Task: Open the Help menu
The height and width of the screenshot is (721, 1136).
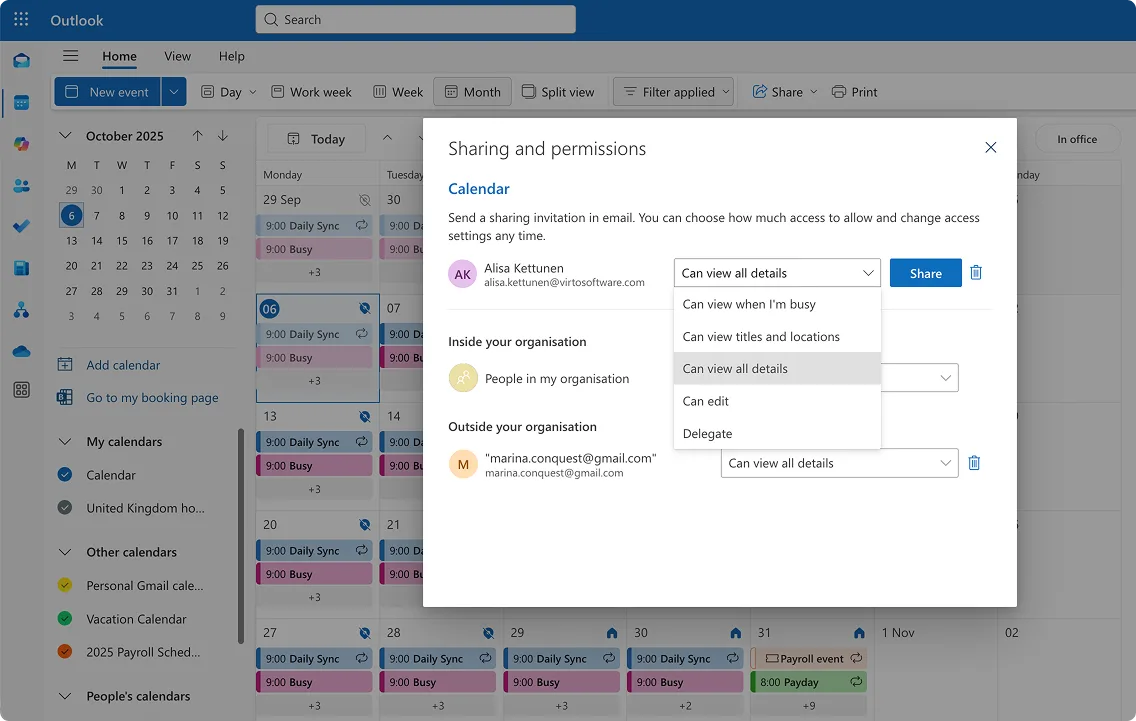Action: pyautogui.click(x=231, y=56)
